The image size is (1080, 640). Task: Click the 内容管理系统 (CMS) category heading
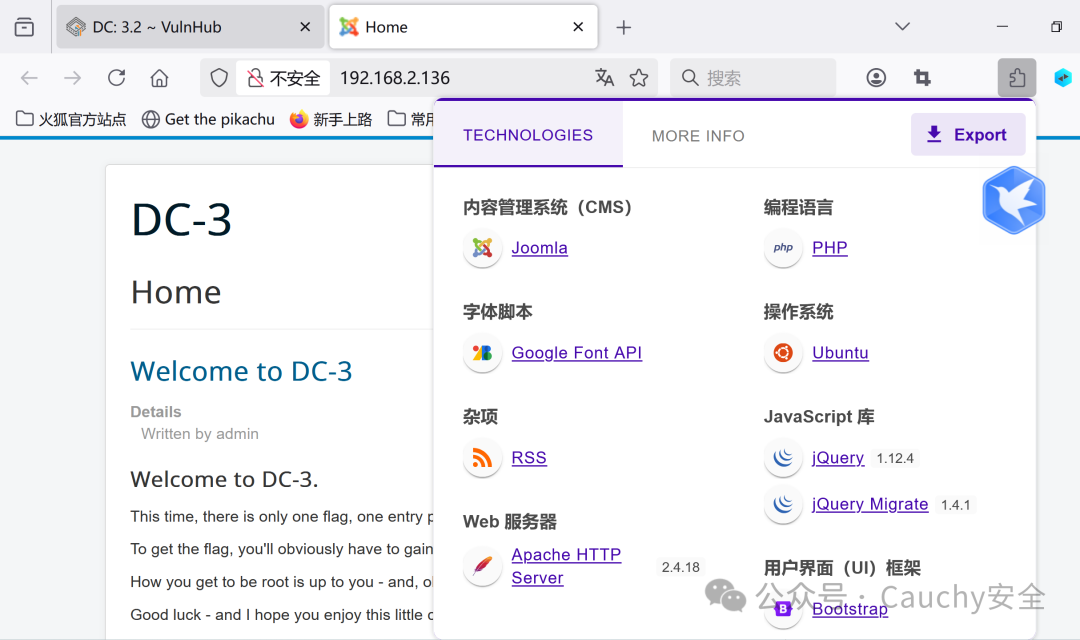coord(548,207)
